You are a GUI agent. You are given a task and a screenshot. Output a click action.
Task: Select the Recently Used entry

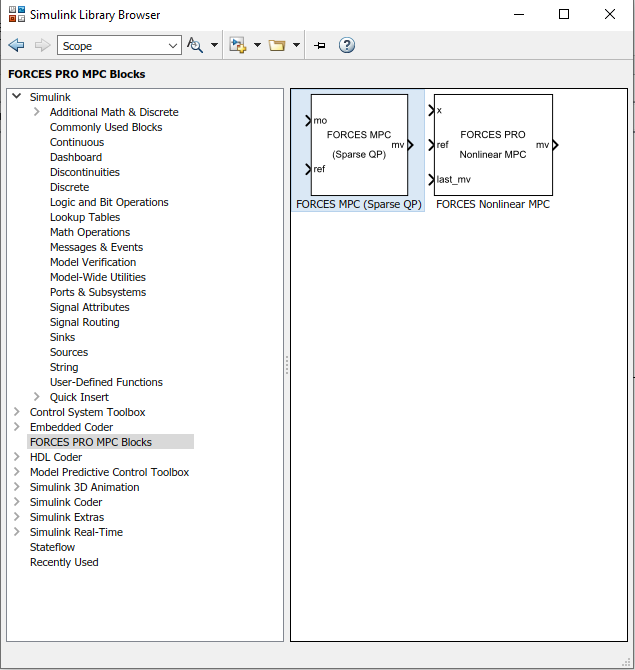pos(64,561)
